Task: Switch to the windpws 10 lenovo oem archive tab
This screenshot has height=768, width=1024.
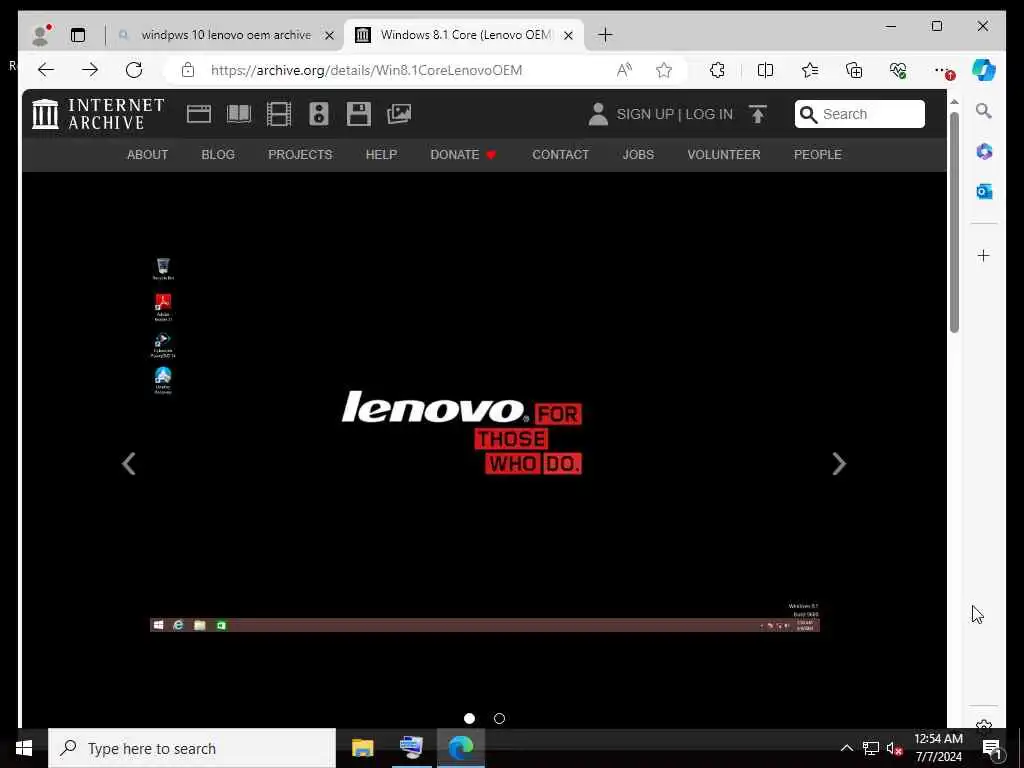Action: tap(225, 35)
